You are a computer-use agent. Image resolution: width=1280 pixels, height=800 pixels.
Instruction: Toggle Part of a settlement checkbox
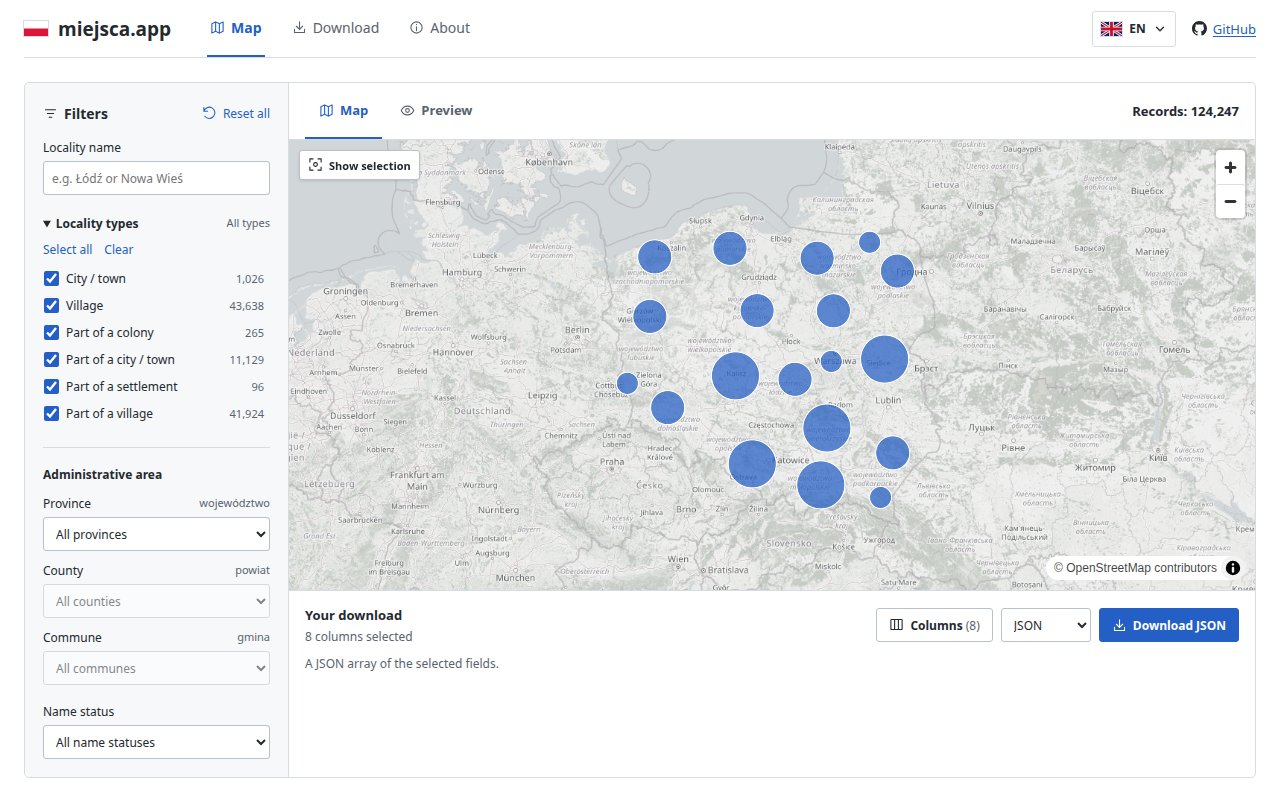pos(51,387)
